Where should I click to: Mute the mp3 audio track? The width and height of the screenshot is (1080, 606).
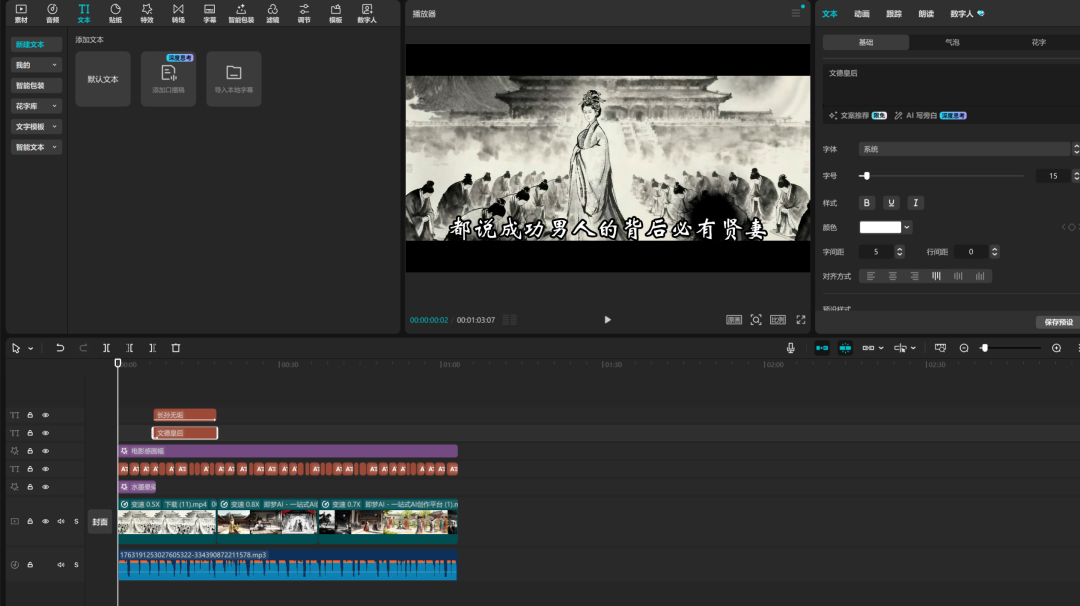[x=61, y=565]
